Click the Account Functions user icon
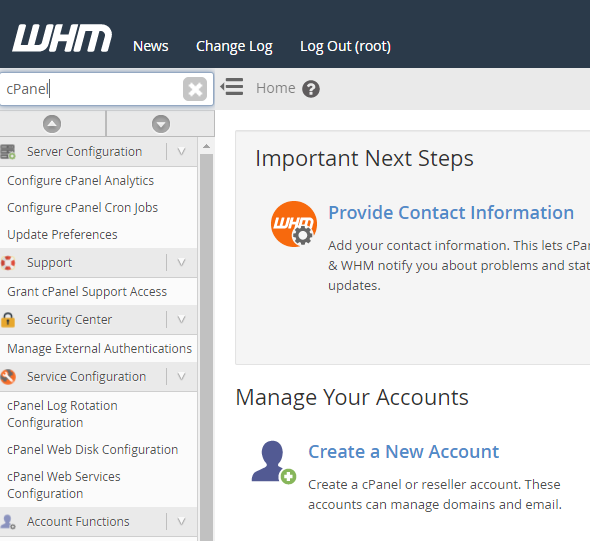This screenshot has height=541, width=590. [x=8, y=522]
